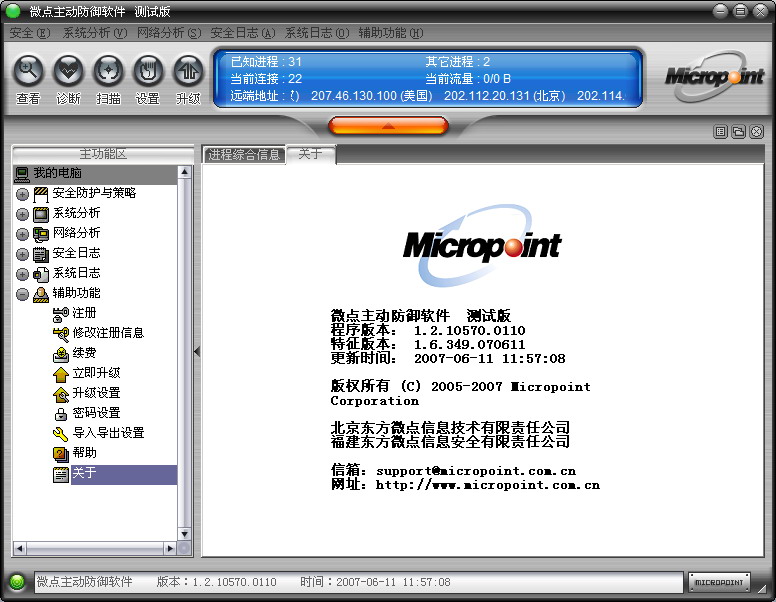Click the 升级设置 icon
Image resolution: width=776 pixels, height=602 pixels.
point(60,394)
